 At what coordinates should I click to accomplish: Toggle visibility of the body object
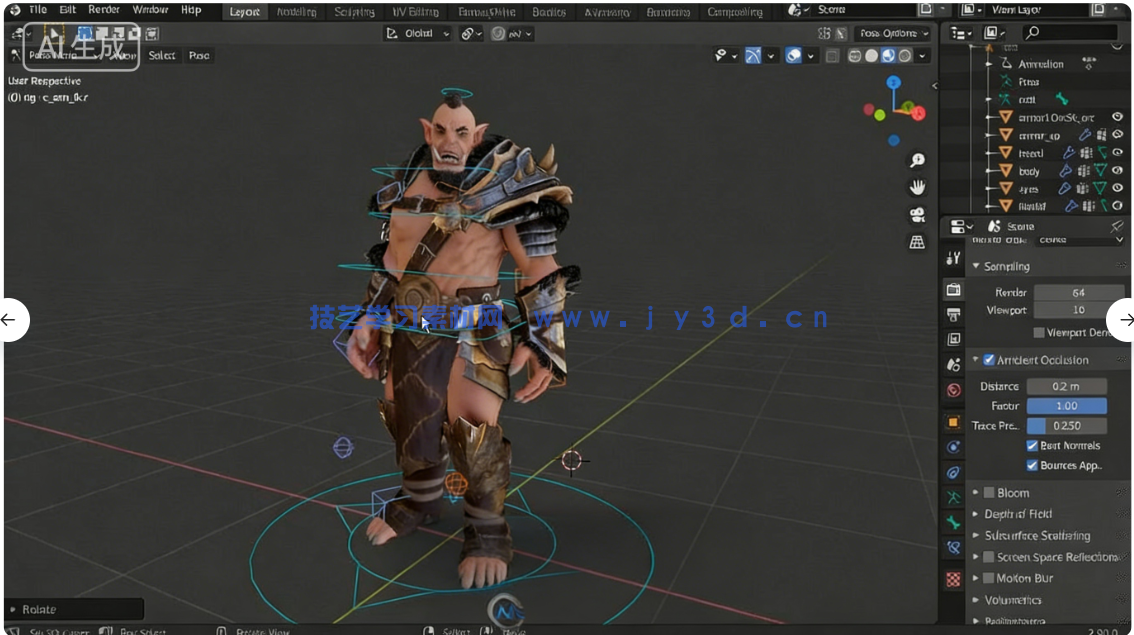1119,171
